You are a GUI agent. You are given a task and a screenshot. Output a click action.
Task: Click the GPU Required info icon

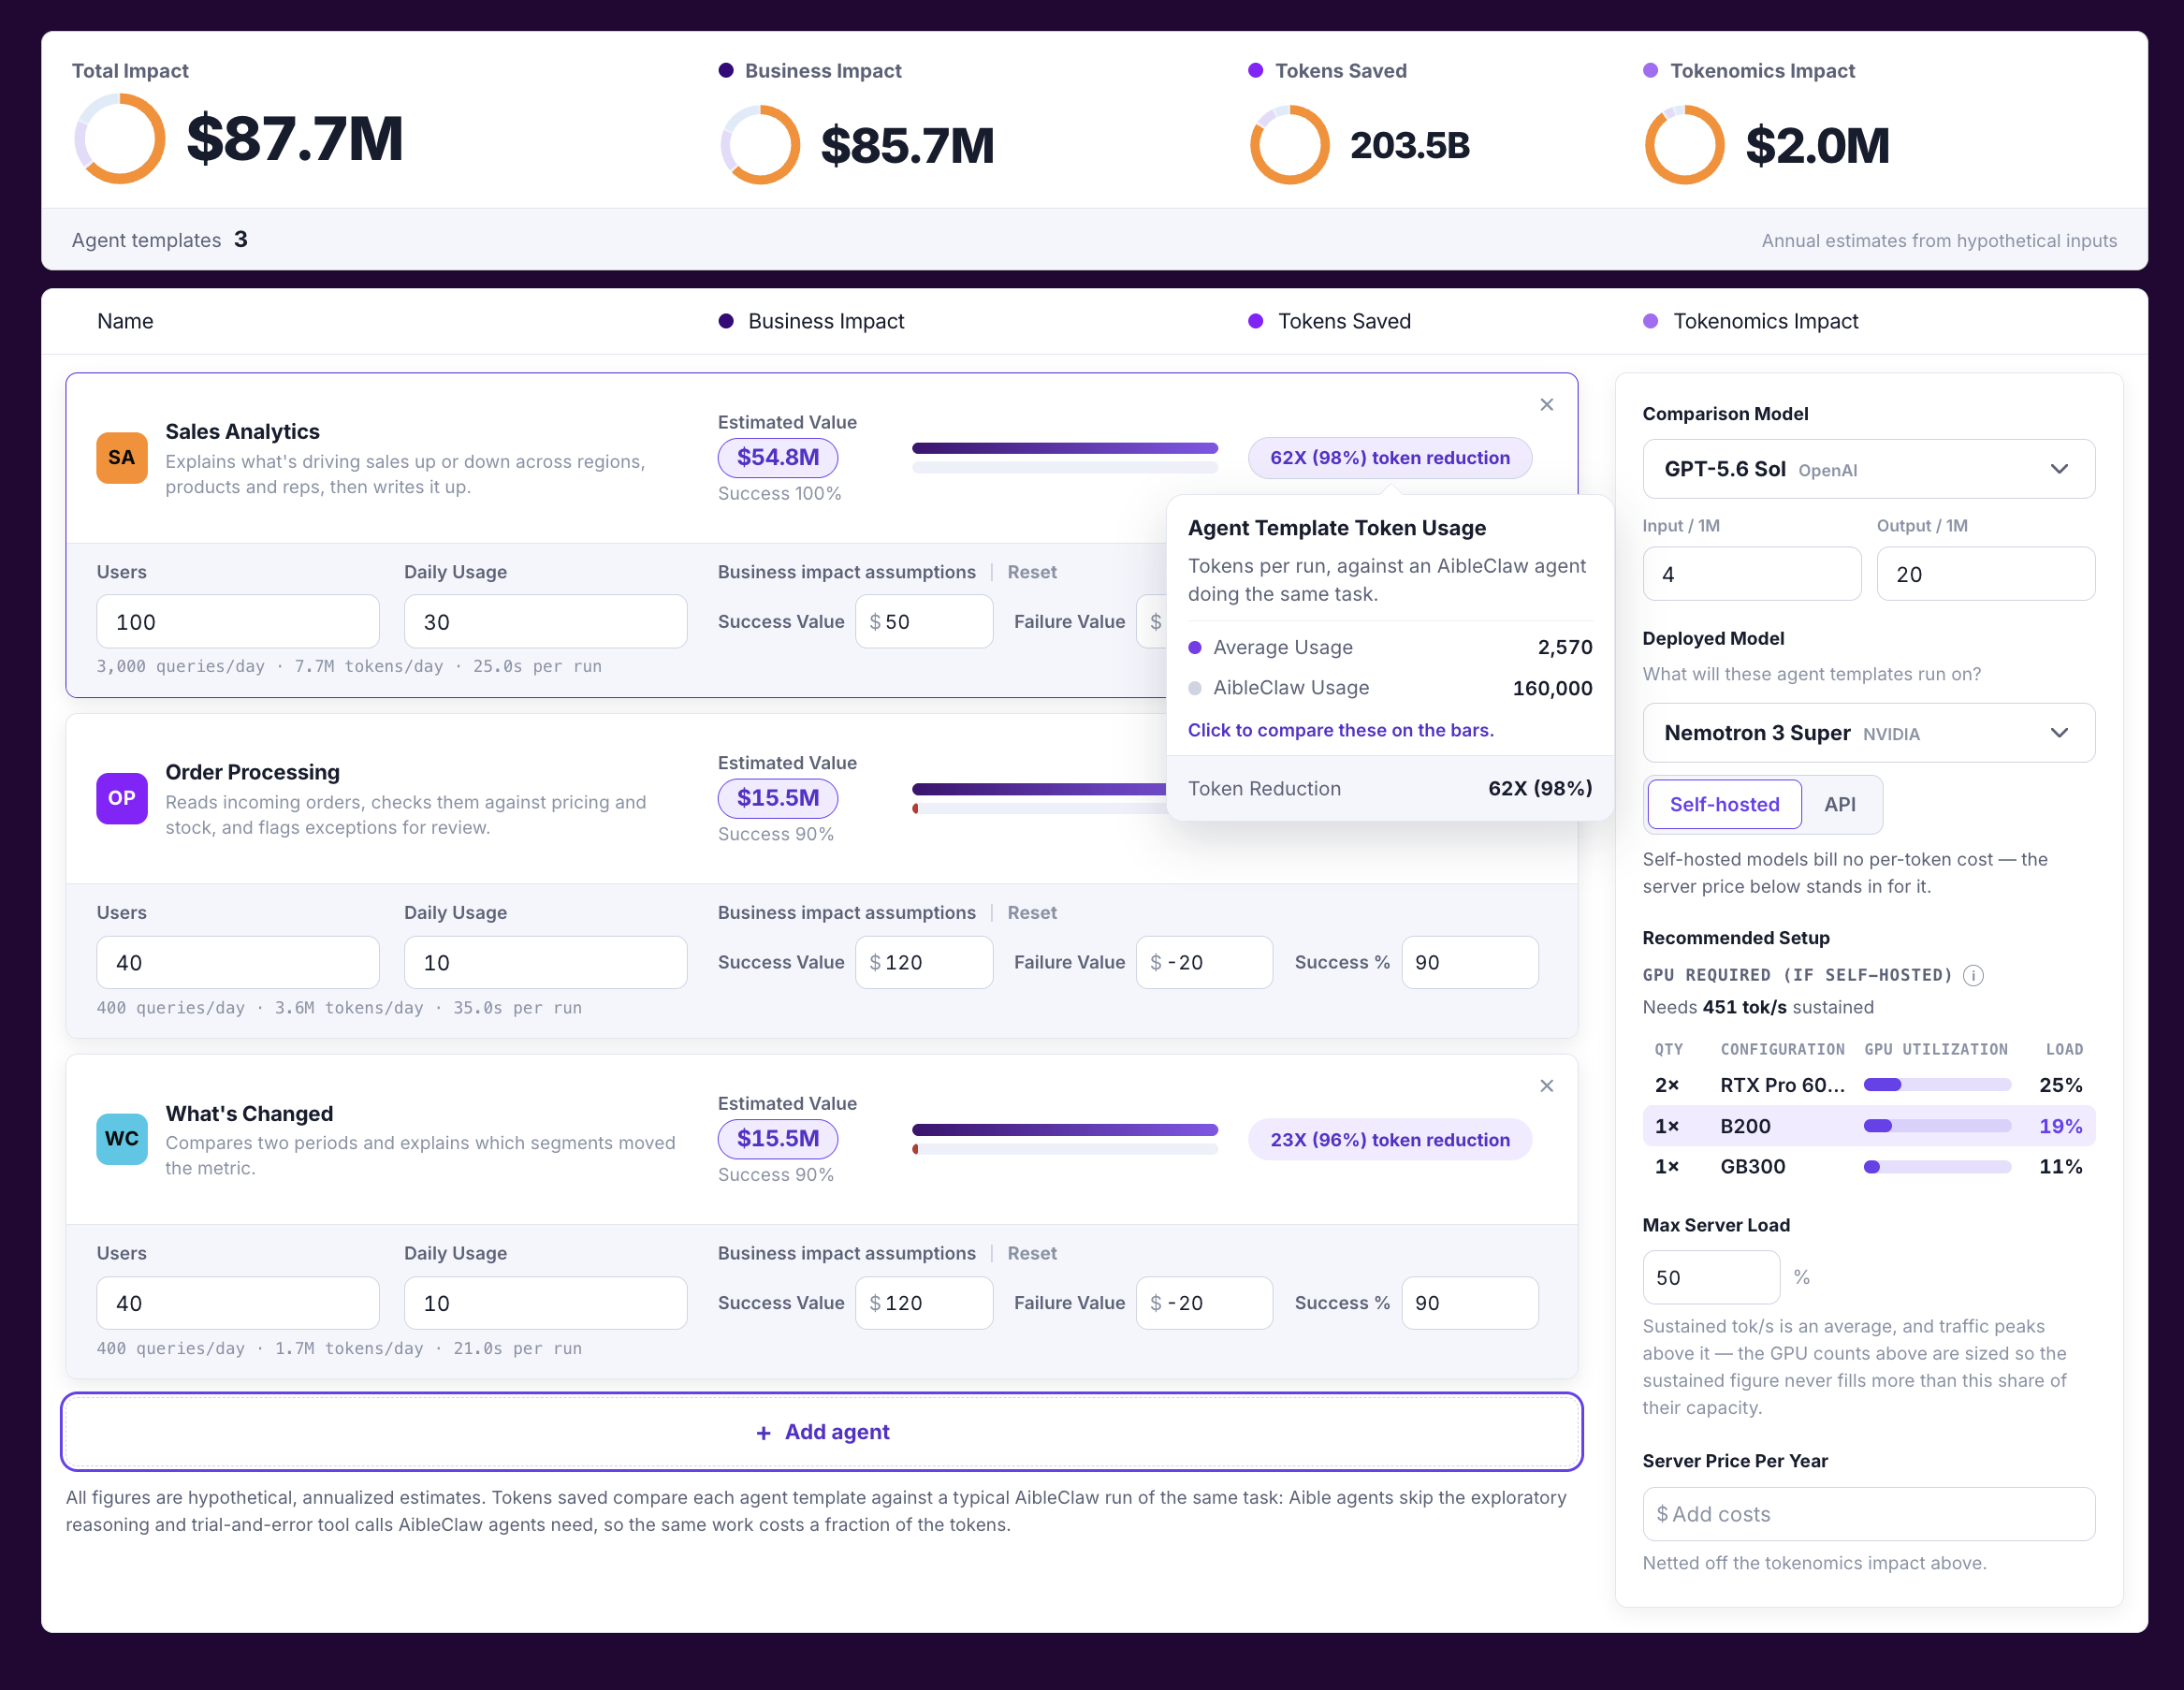pos(1973,975)
